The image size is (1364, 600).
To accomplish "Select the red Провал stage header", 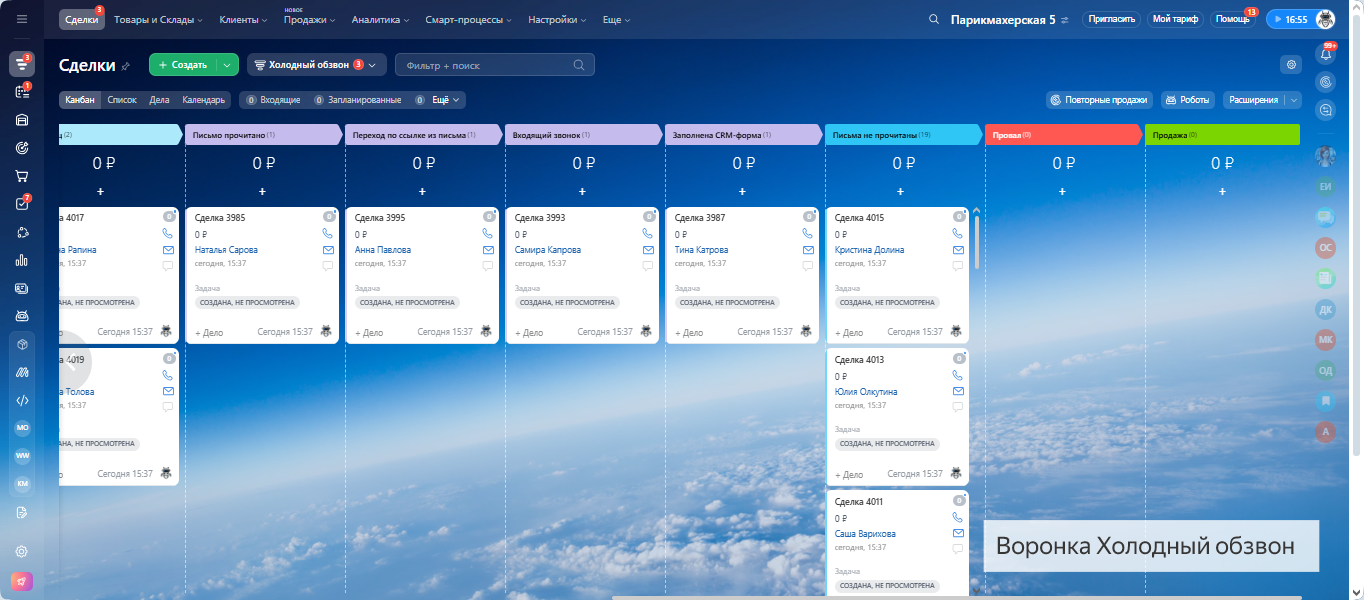I will (1062, 134).
